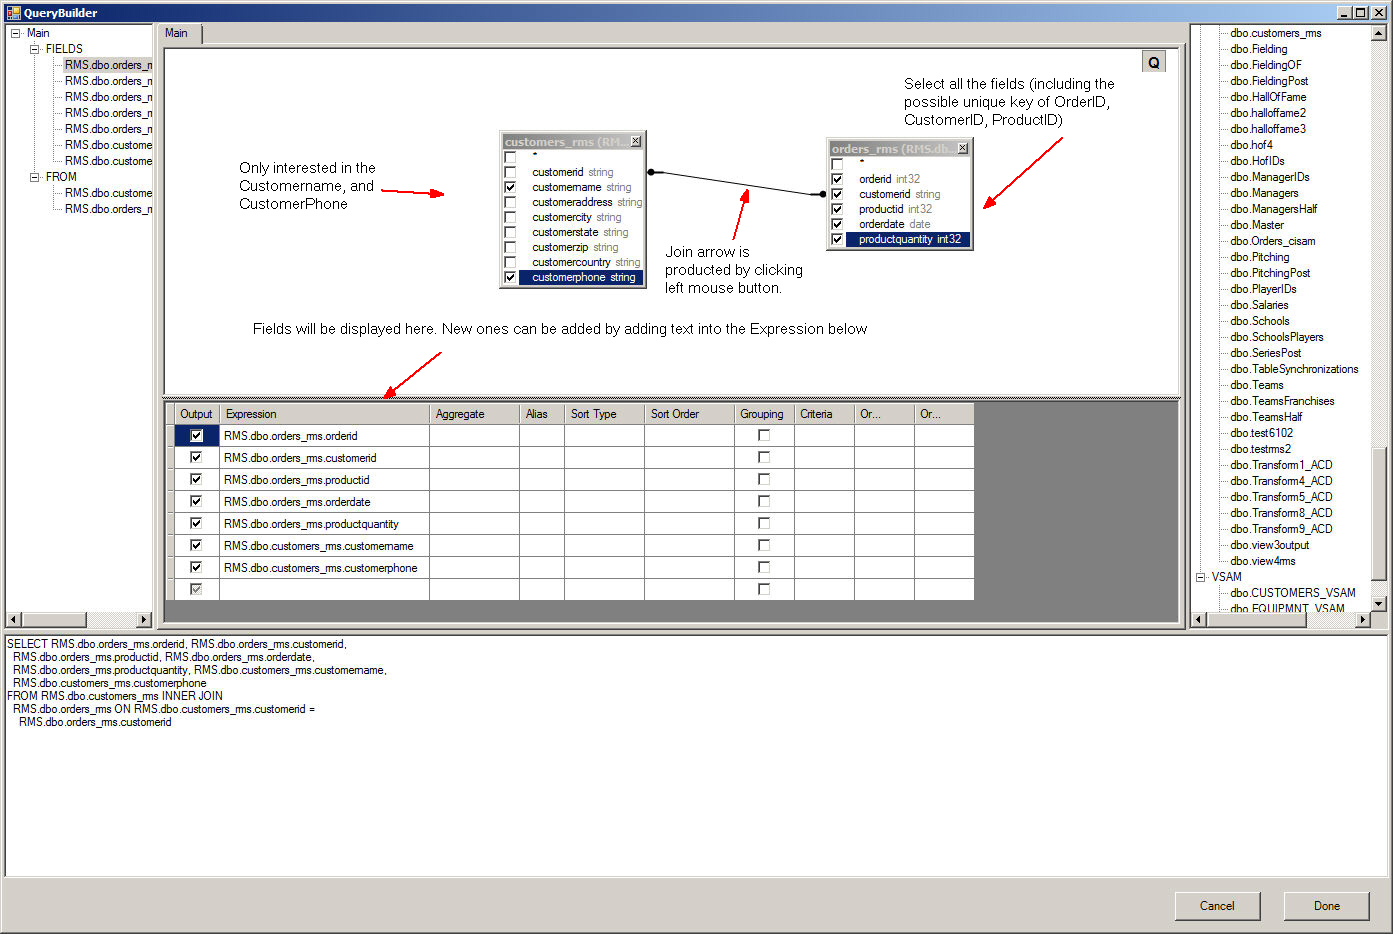
Task: Toggle Output checkbox for orders_rms.orderid row
Action: tap(196, 436)
